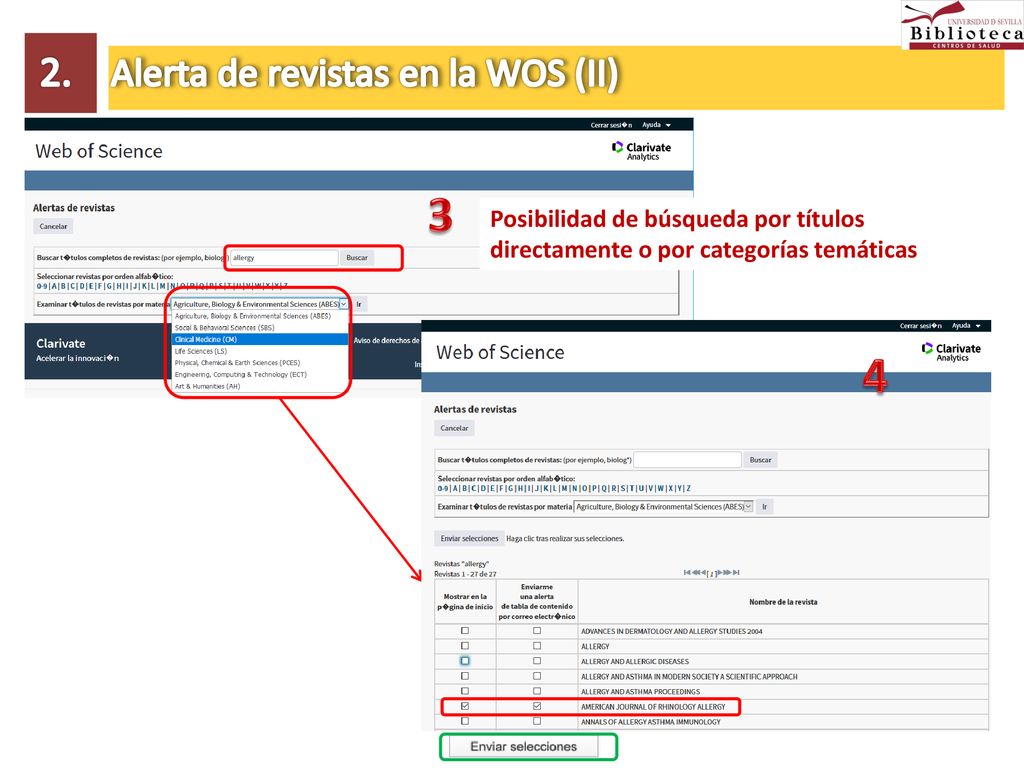
Task: Select Engineering, Computing & Technology (ECT) option
Action: click(x=259, y=375)
